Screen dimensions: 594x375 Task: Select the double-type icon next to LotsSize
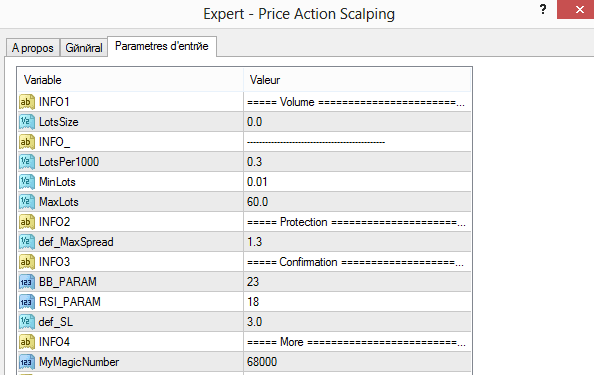pos(27,122)
